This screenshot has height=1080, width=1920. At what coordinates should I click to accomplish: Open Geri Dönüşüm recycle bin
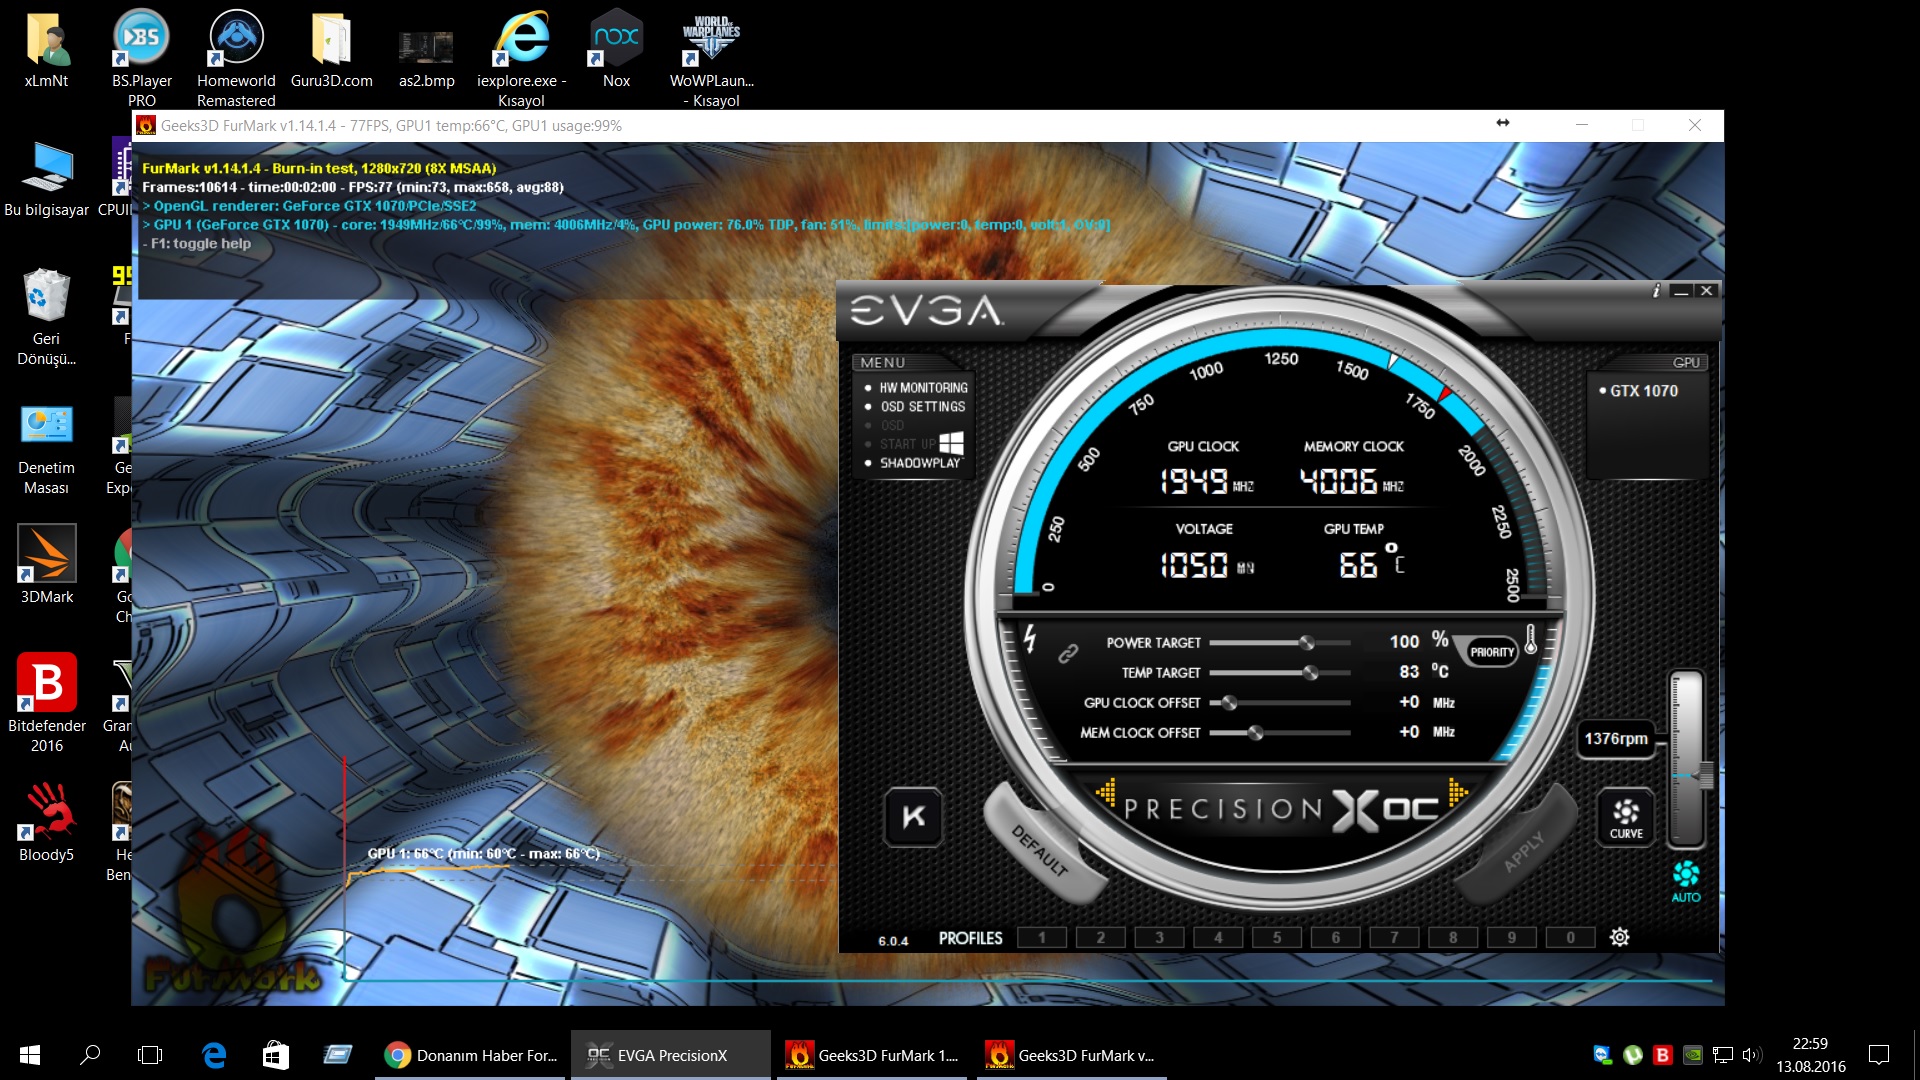46,317
